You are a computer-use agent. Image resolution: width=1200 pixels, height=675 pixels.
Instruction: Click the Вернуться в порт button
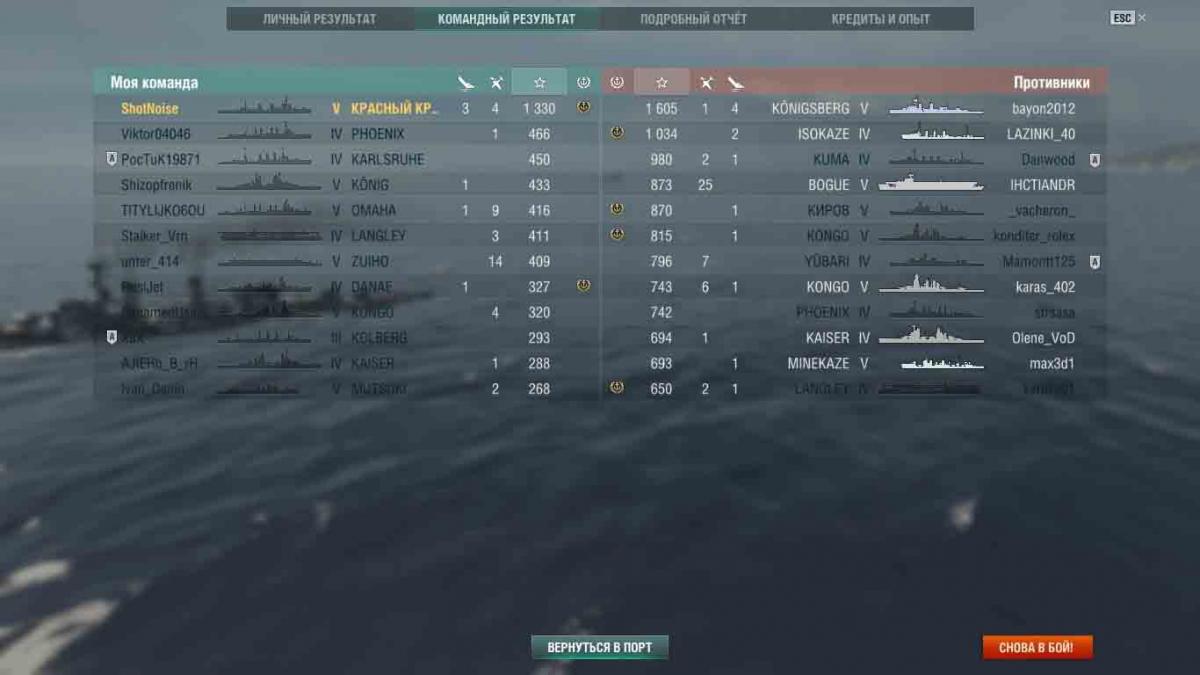pyautogui.click(x=600, y=647)
